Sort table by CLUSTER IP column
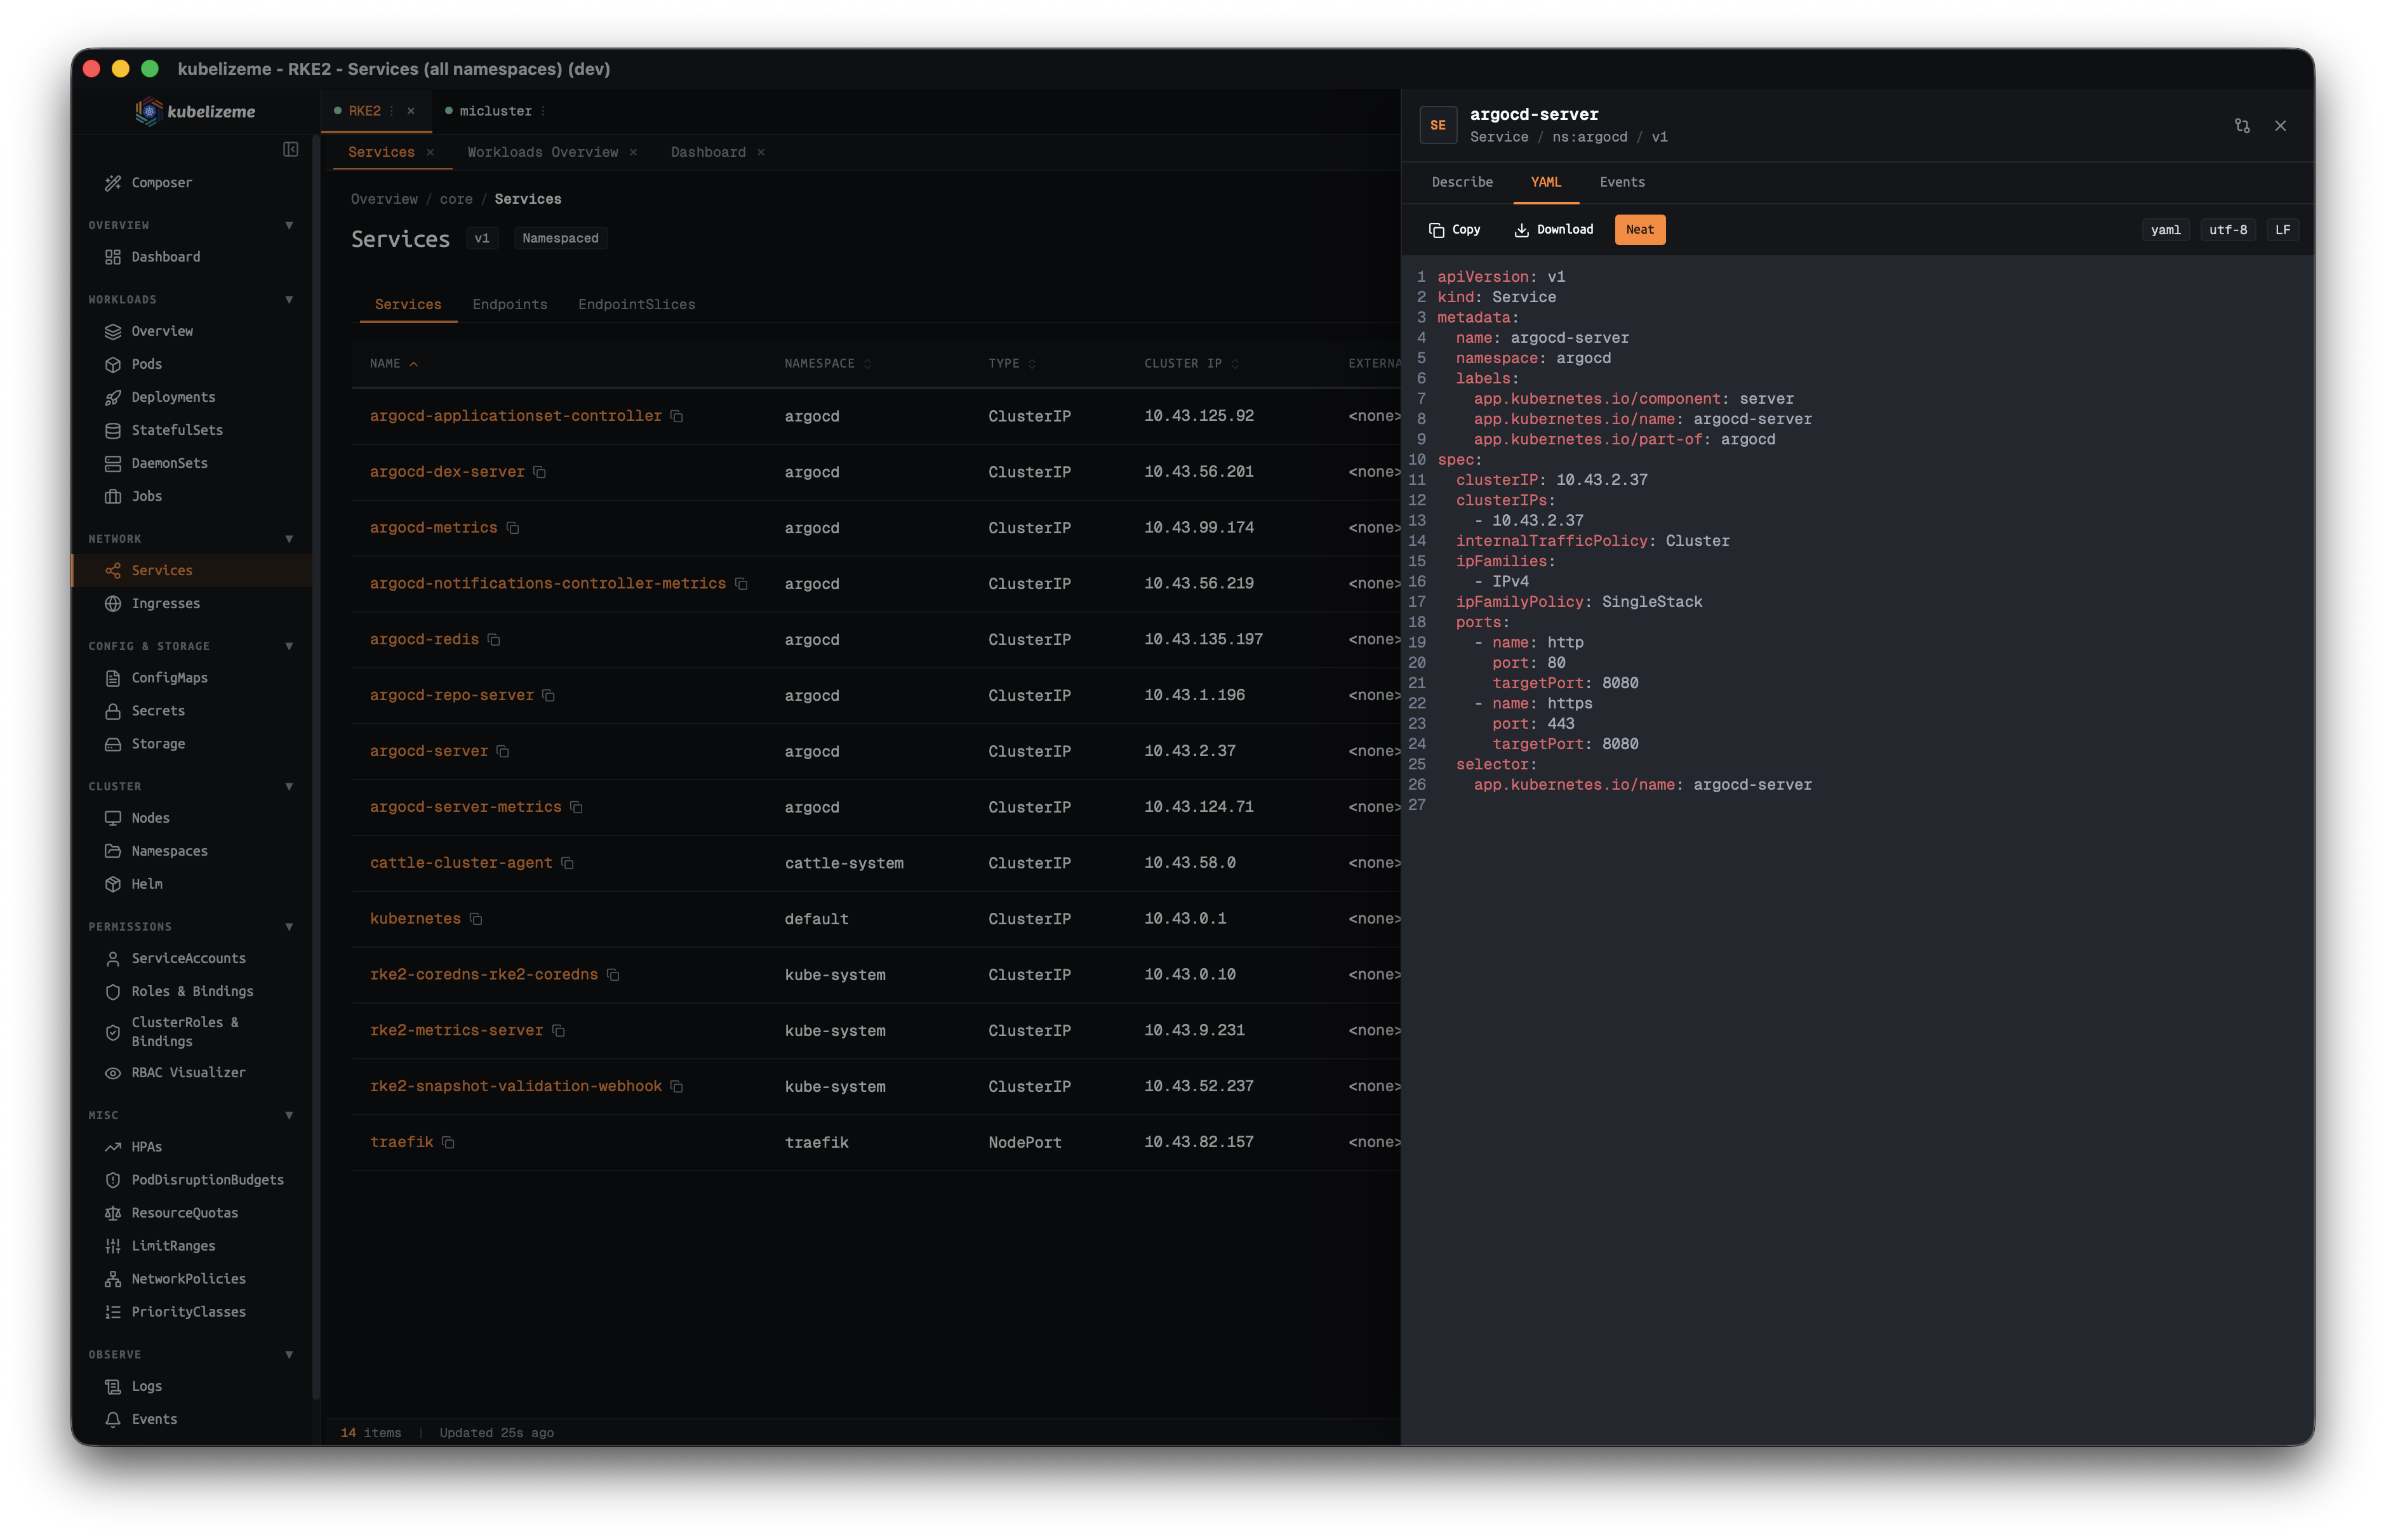This screenshot has height=1540, width=2386. click(1192, 363)
